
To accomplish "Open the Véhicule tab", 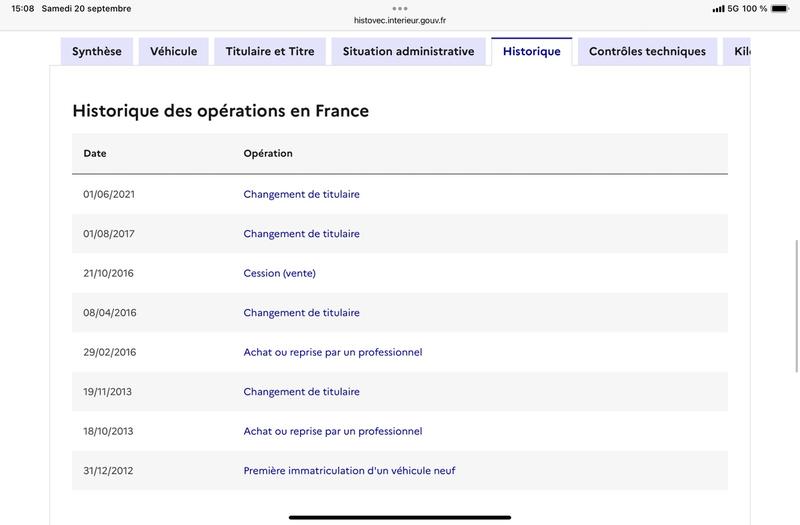I will tap(174, 52).
